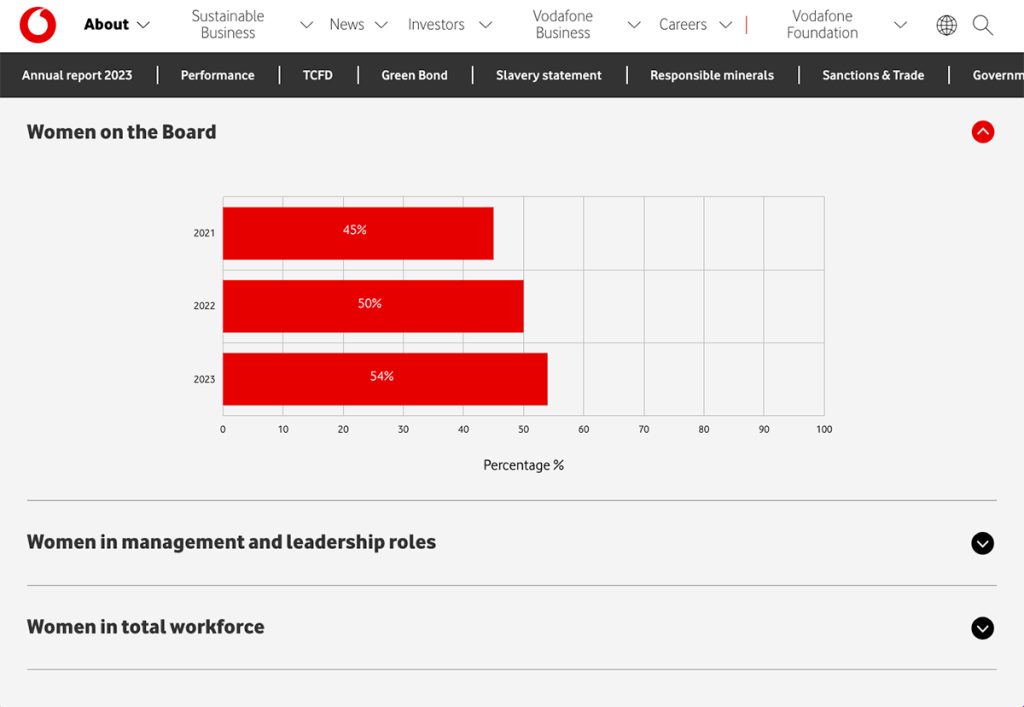This screenshot has width=1024, height=707.
Task: Click the 2022 axis label
Action: 204,306
